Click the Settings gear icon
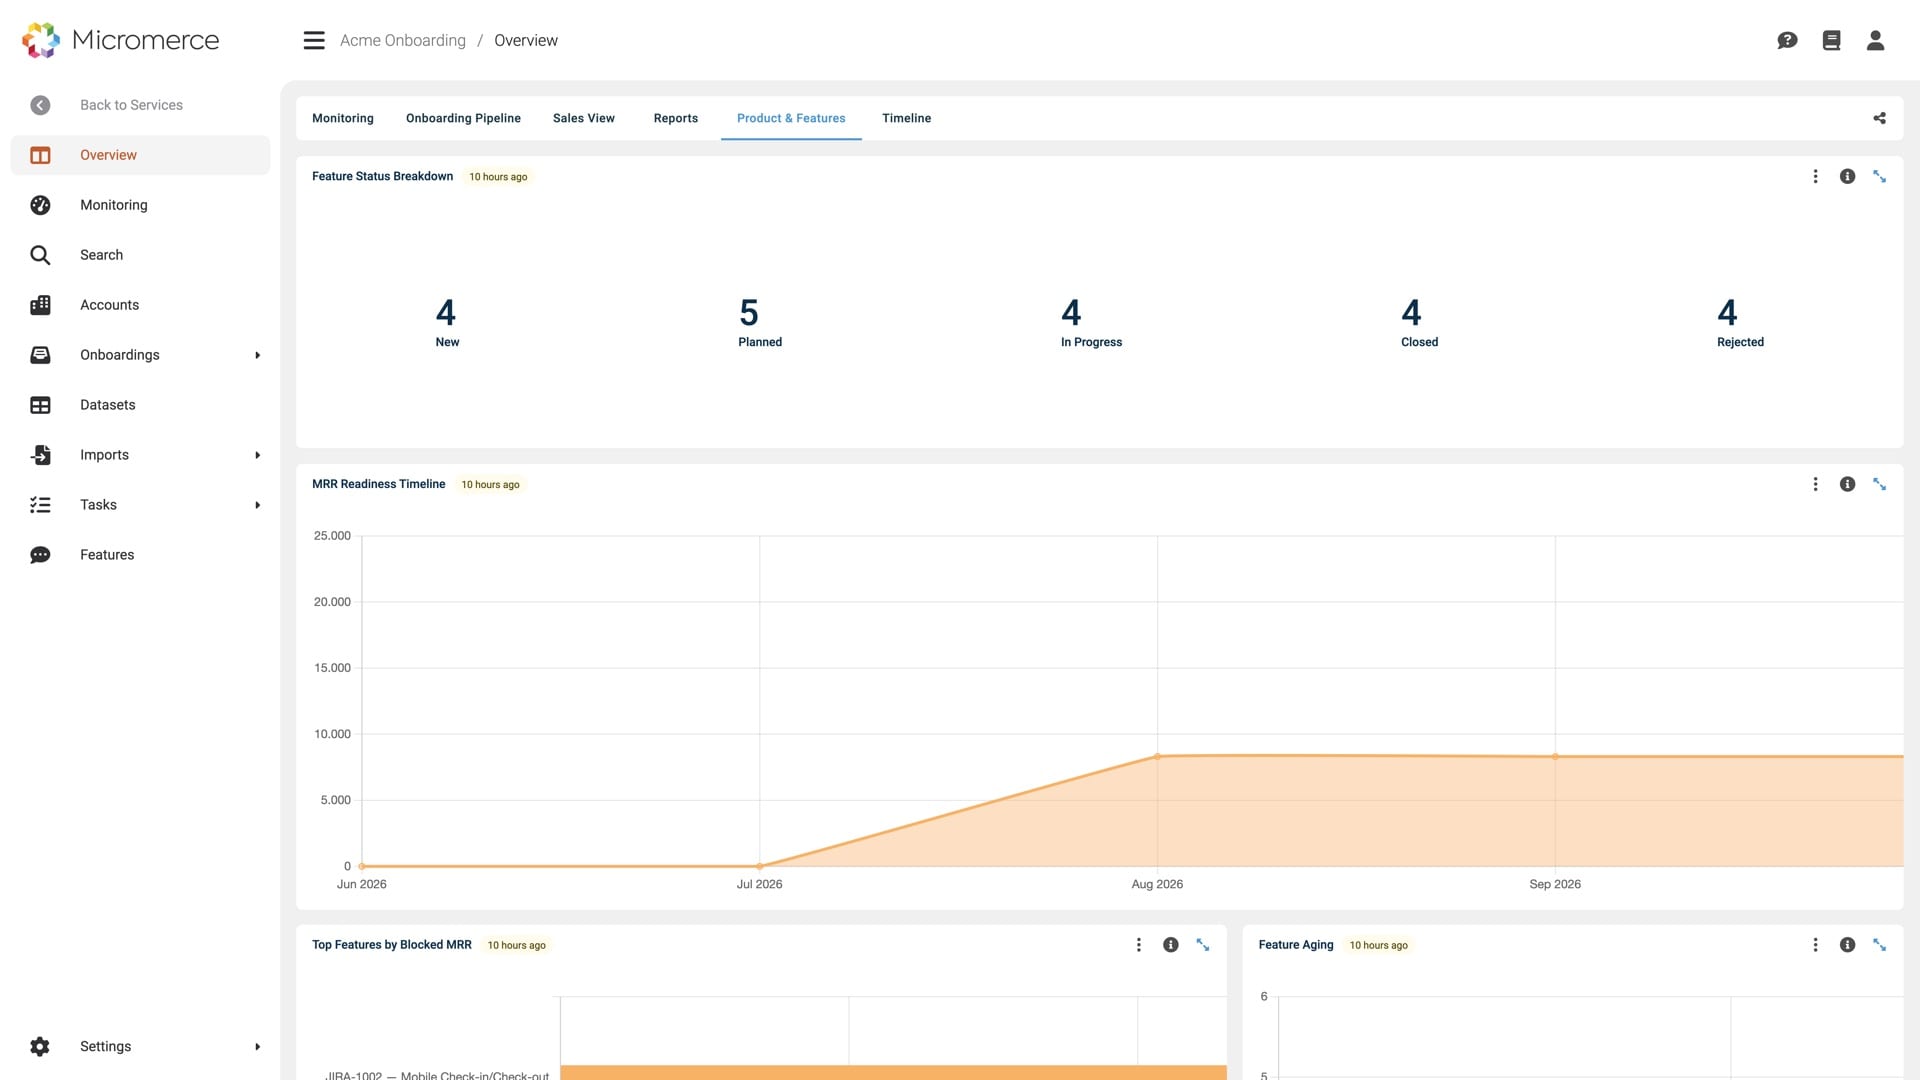 point(40,1046)
